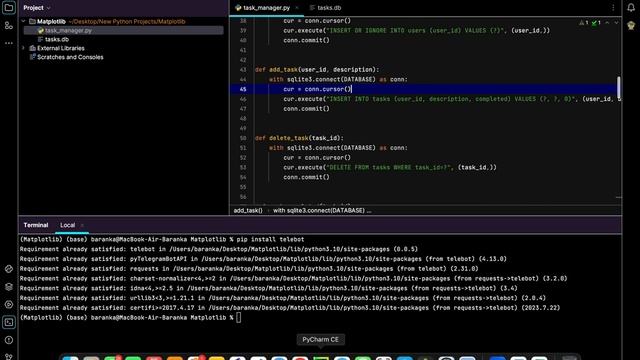Open the tool window icon below the bell
This screenshot has height=360, width=640.
click(631, 25)
